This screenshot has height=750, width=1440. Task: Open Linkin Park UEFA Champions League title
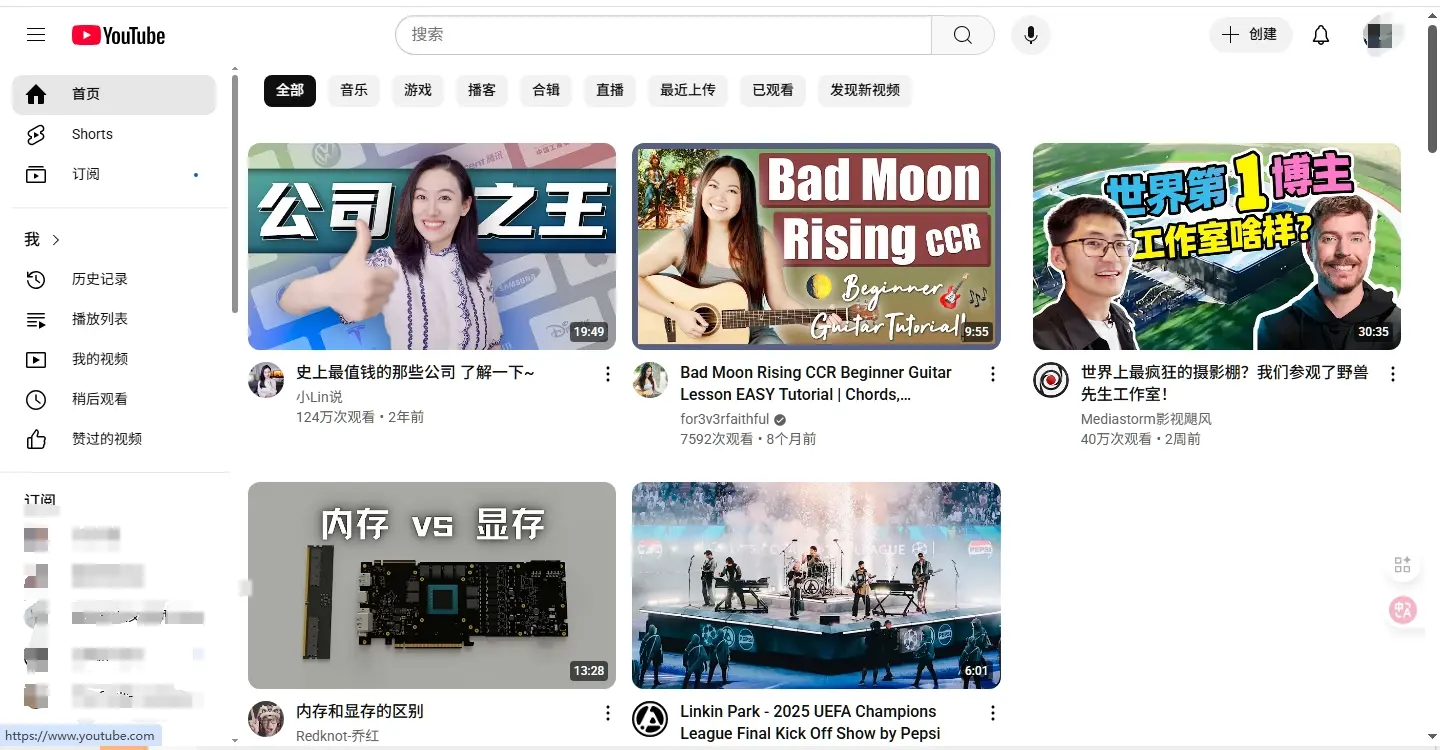click(x=810, y=722)
